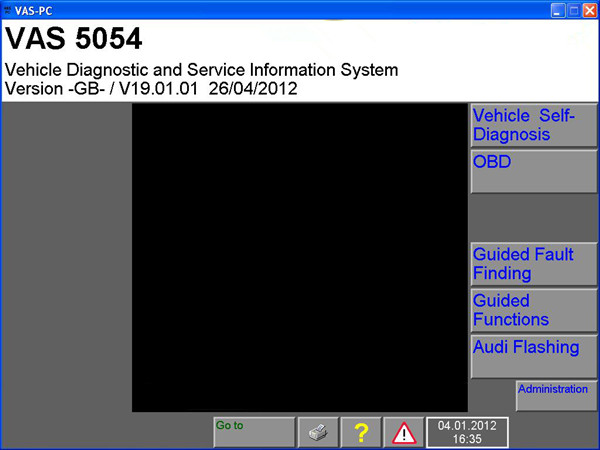Click the VAS-PC window title bar
This screenshot has height=450, width=600.
pos(280,8)
